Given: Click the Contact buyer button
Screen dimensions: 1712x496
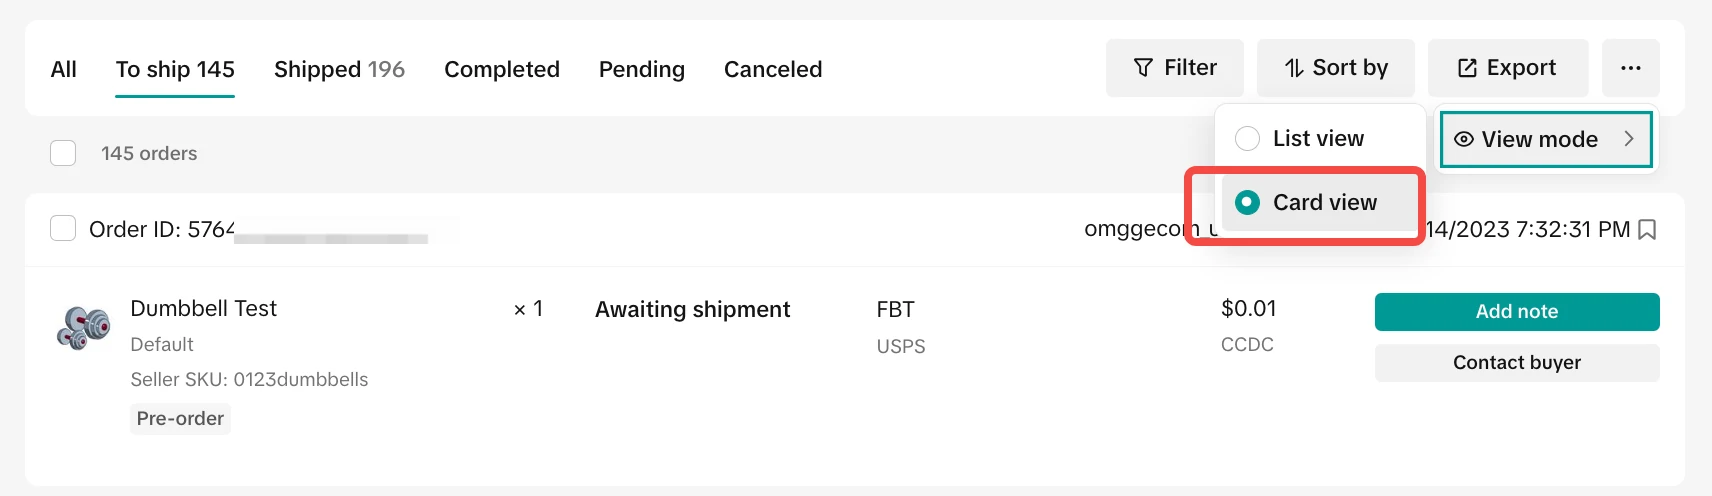Looking at the screenshot, I should (1516, 363).
